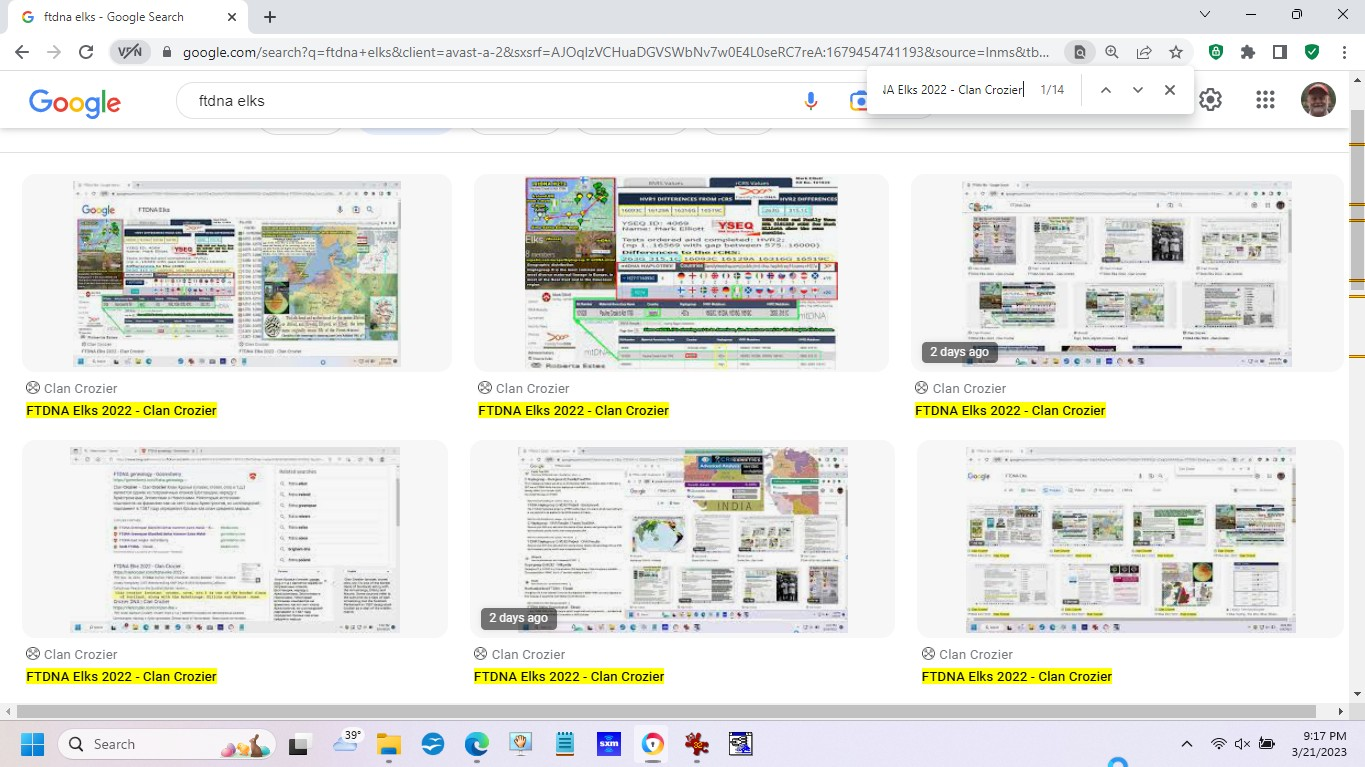Close the find-in-page bar
The width and height of the screenshot is (1365, 767).
(x=1170, y=90)
